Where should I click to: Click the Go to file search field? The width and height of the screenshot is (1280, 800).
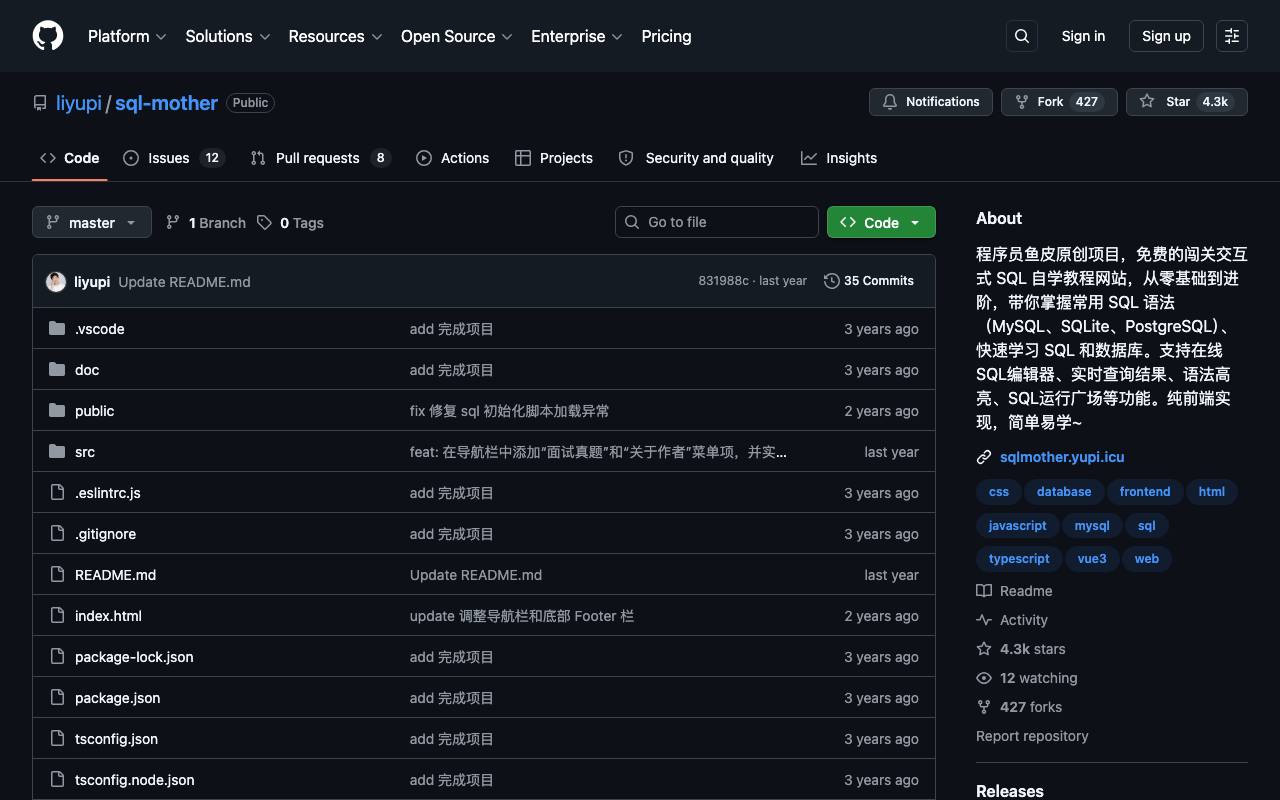[x=717, y=222]
